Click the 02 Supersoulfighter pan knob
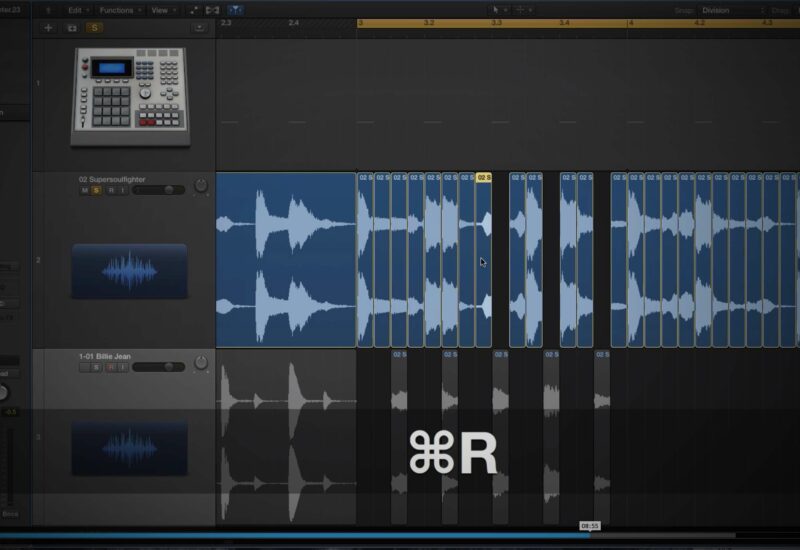The height and width of the screenshot is (550, 800). click(x=201, y=186)
